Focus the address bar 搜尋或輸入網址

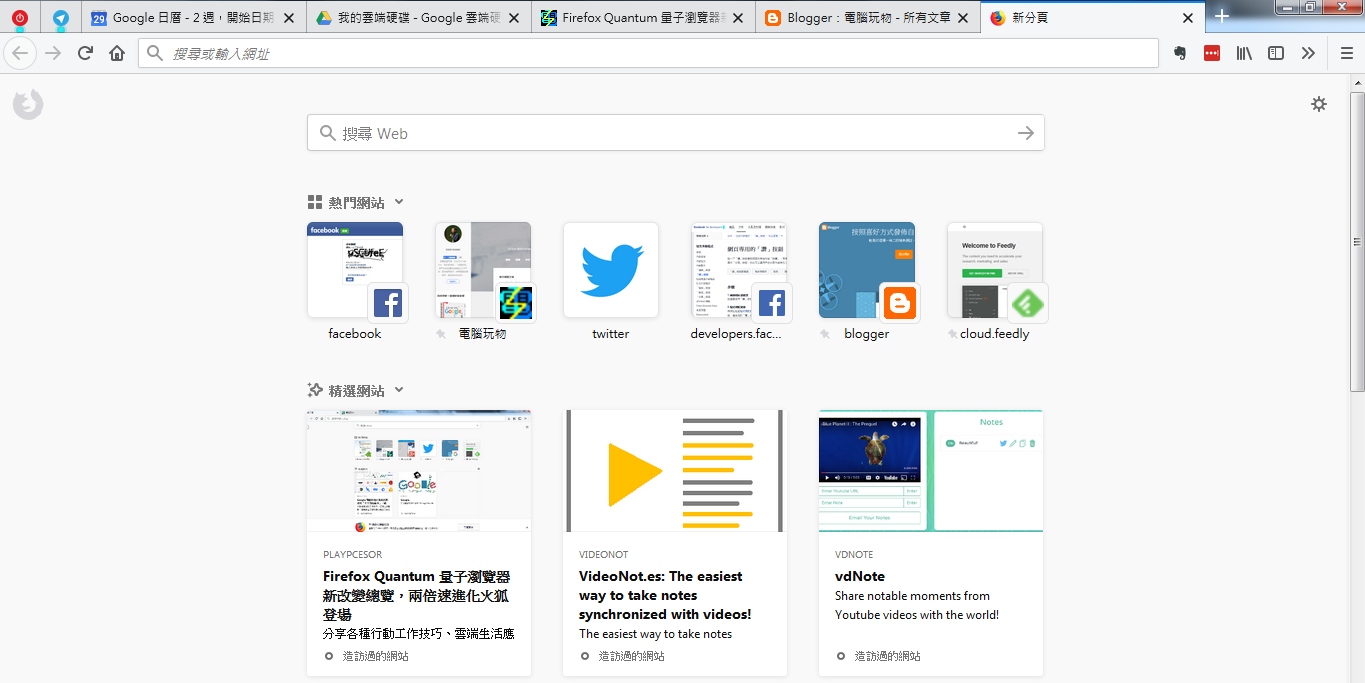648,53
